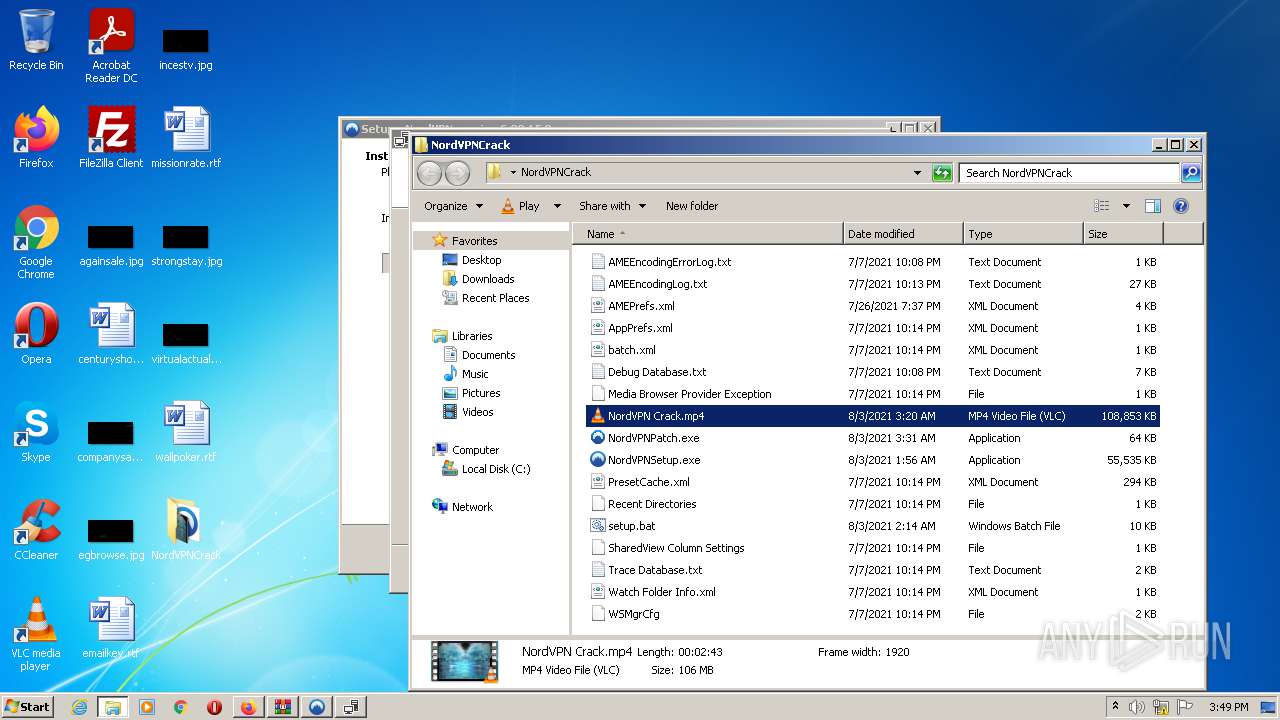The height and width of the screenshot is (720, 1280).
Task: Open Start menu
Action: pyautogui.click(x=27, y=707)
